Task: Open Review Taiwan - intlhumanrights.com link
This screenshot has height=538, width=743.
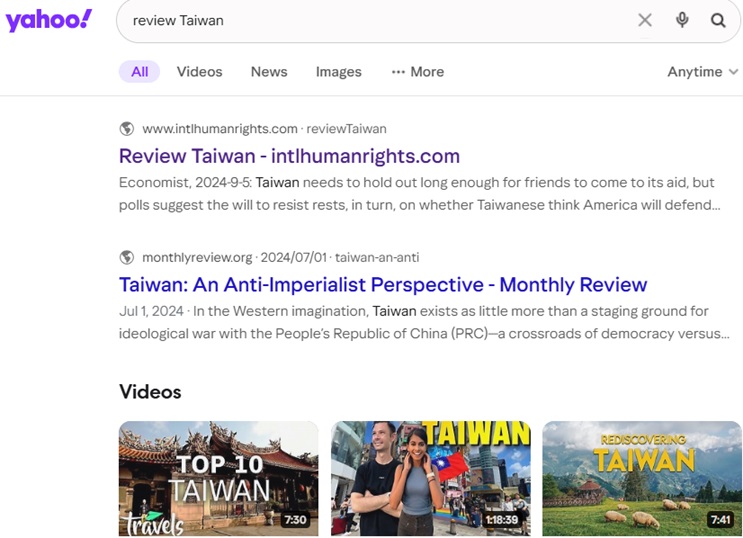Action: tap(289, 156)
